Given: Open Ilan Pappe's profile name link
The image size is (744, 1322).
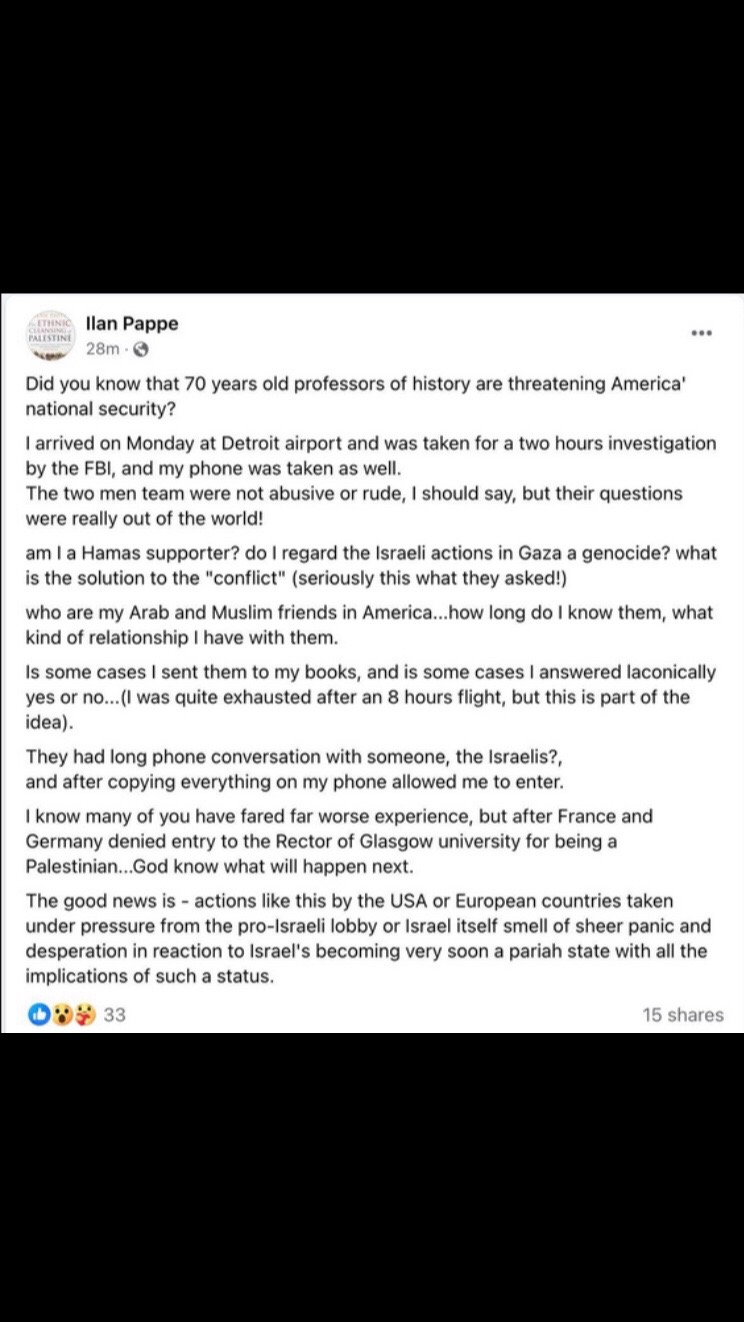Looking at the screenshot, I should click(132, 324).
